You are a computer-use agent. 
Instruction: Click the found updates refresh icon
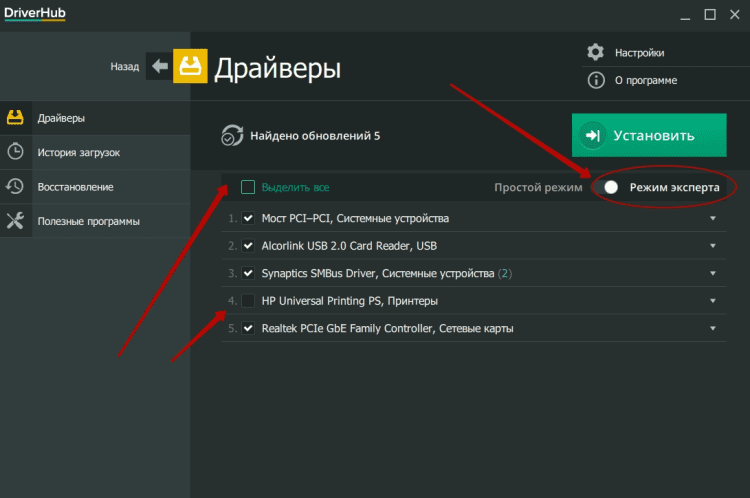coord(232,136)
